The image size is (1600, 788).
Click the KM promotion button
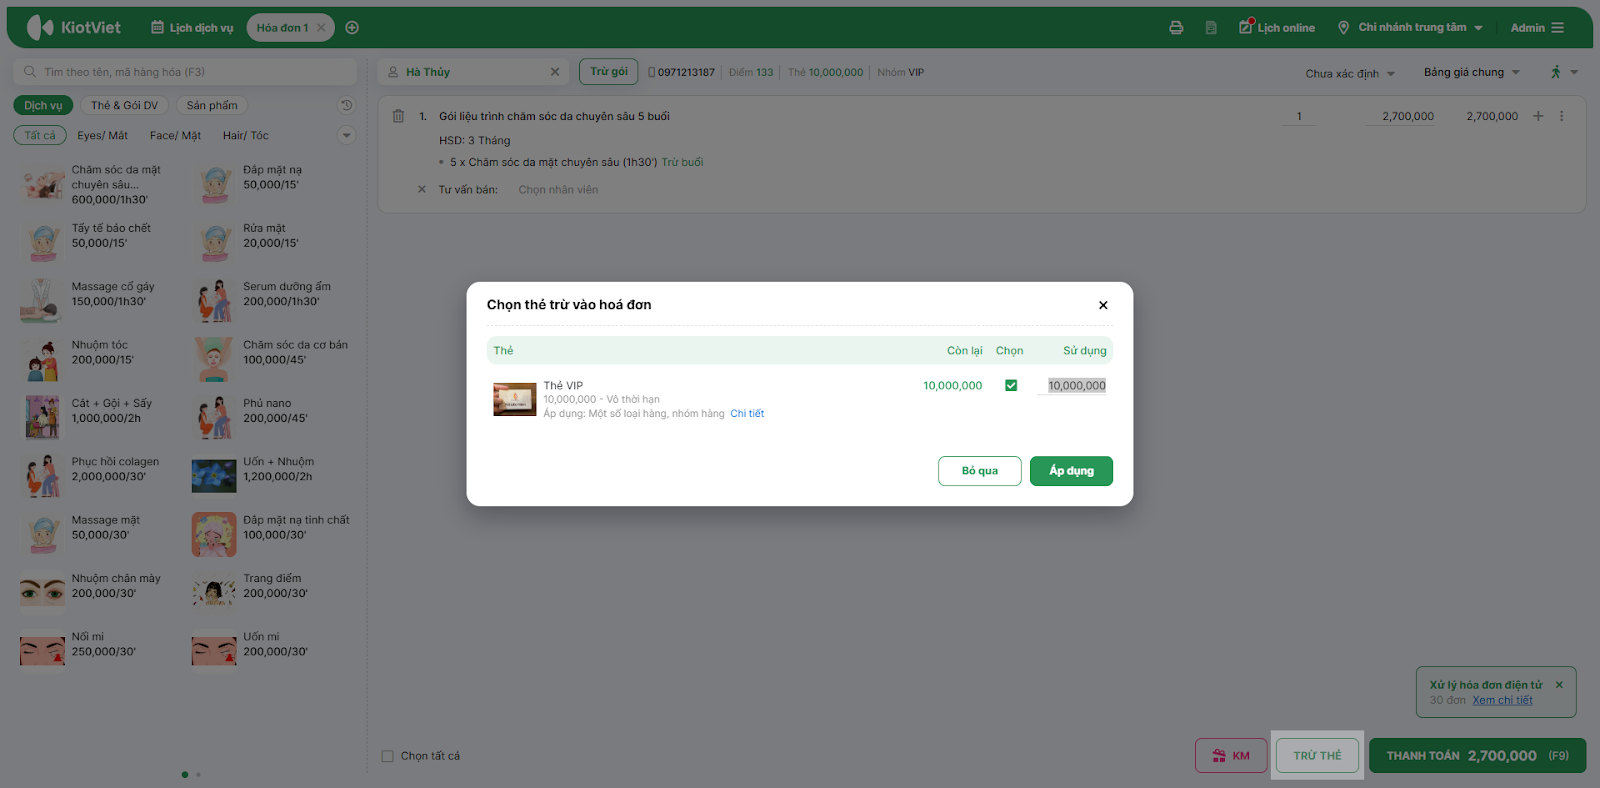[x=1231, y=756]
